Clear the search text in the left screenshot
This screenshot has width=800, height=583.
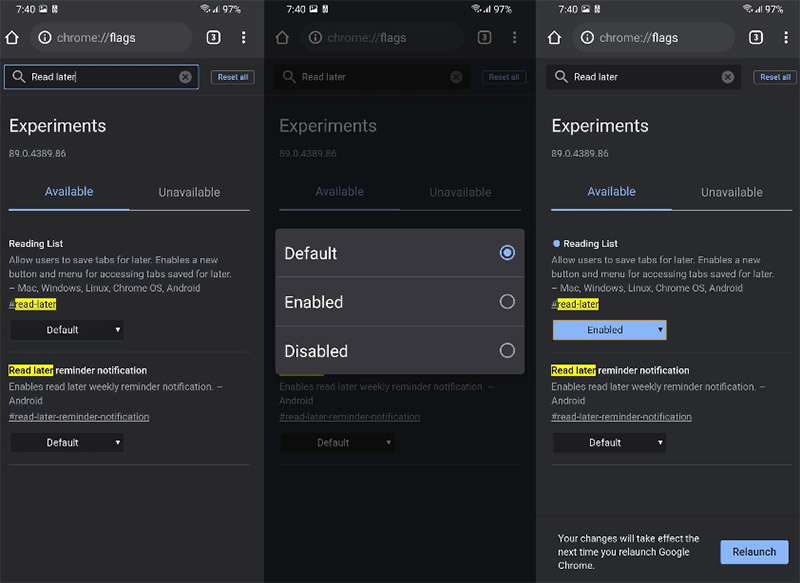185,77
